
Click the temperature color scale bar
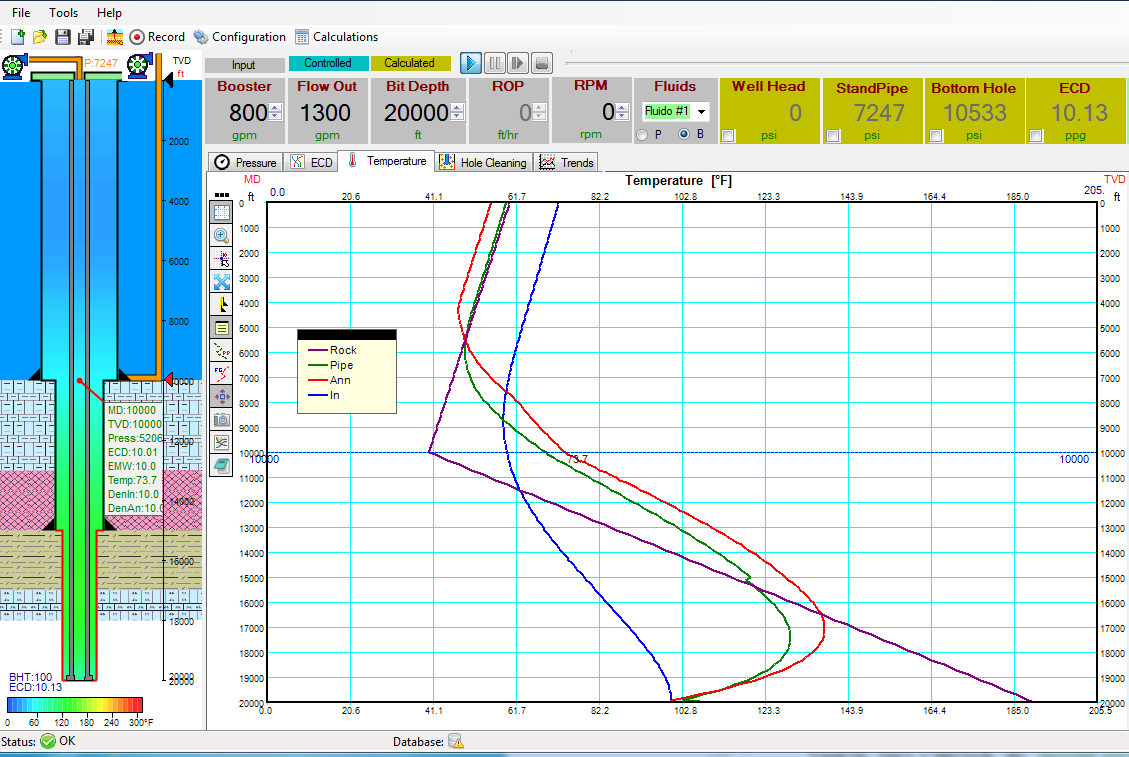[75, 705]
